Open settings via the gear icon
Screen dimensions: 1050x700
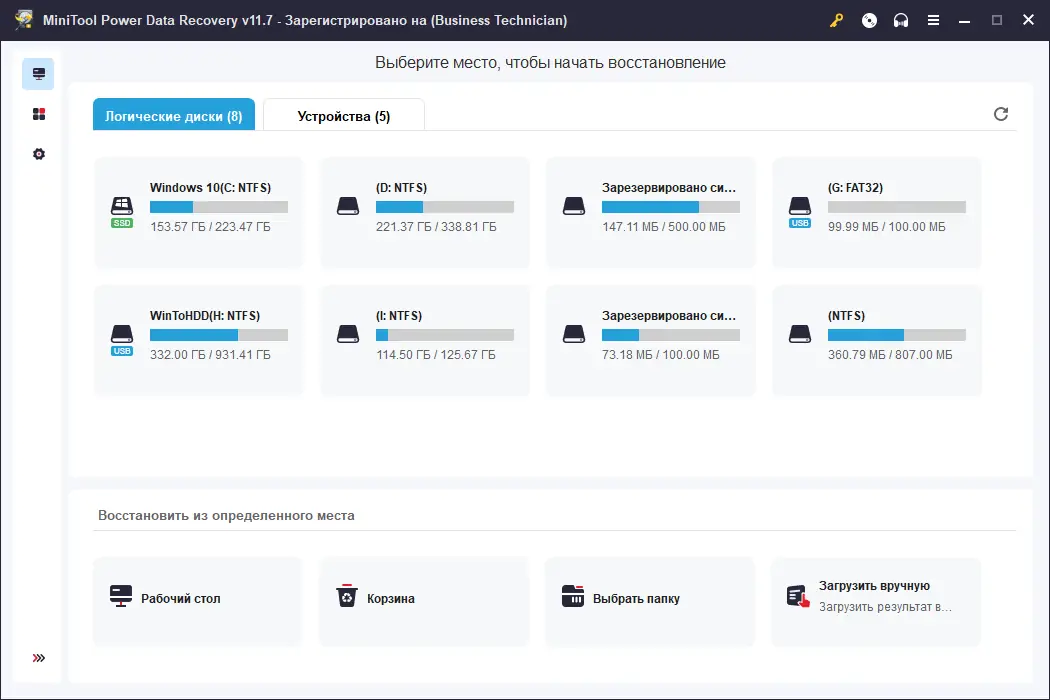(x=37, y=153)
